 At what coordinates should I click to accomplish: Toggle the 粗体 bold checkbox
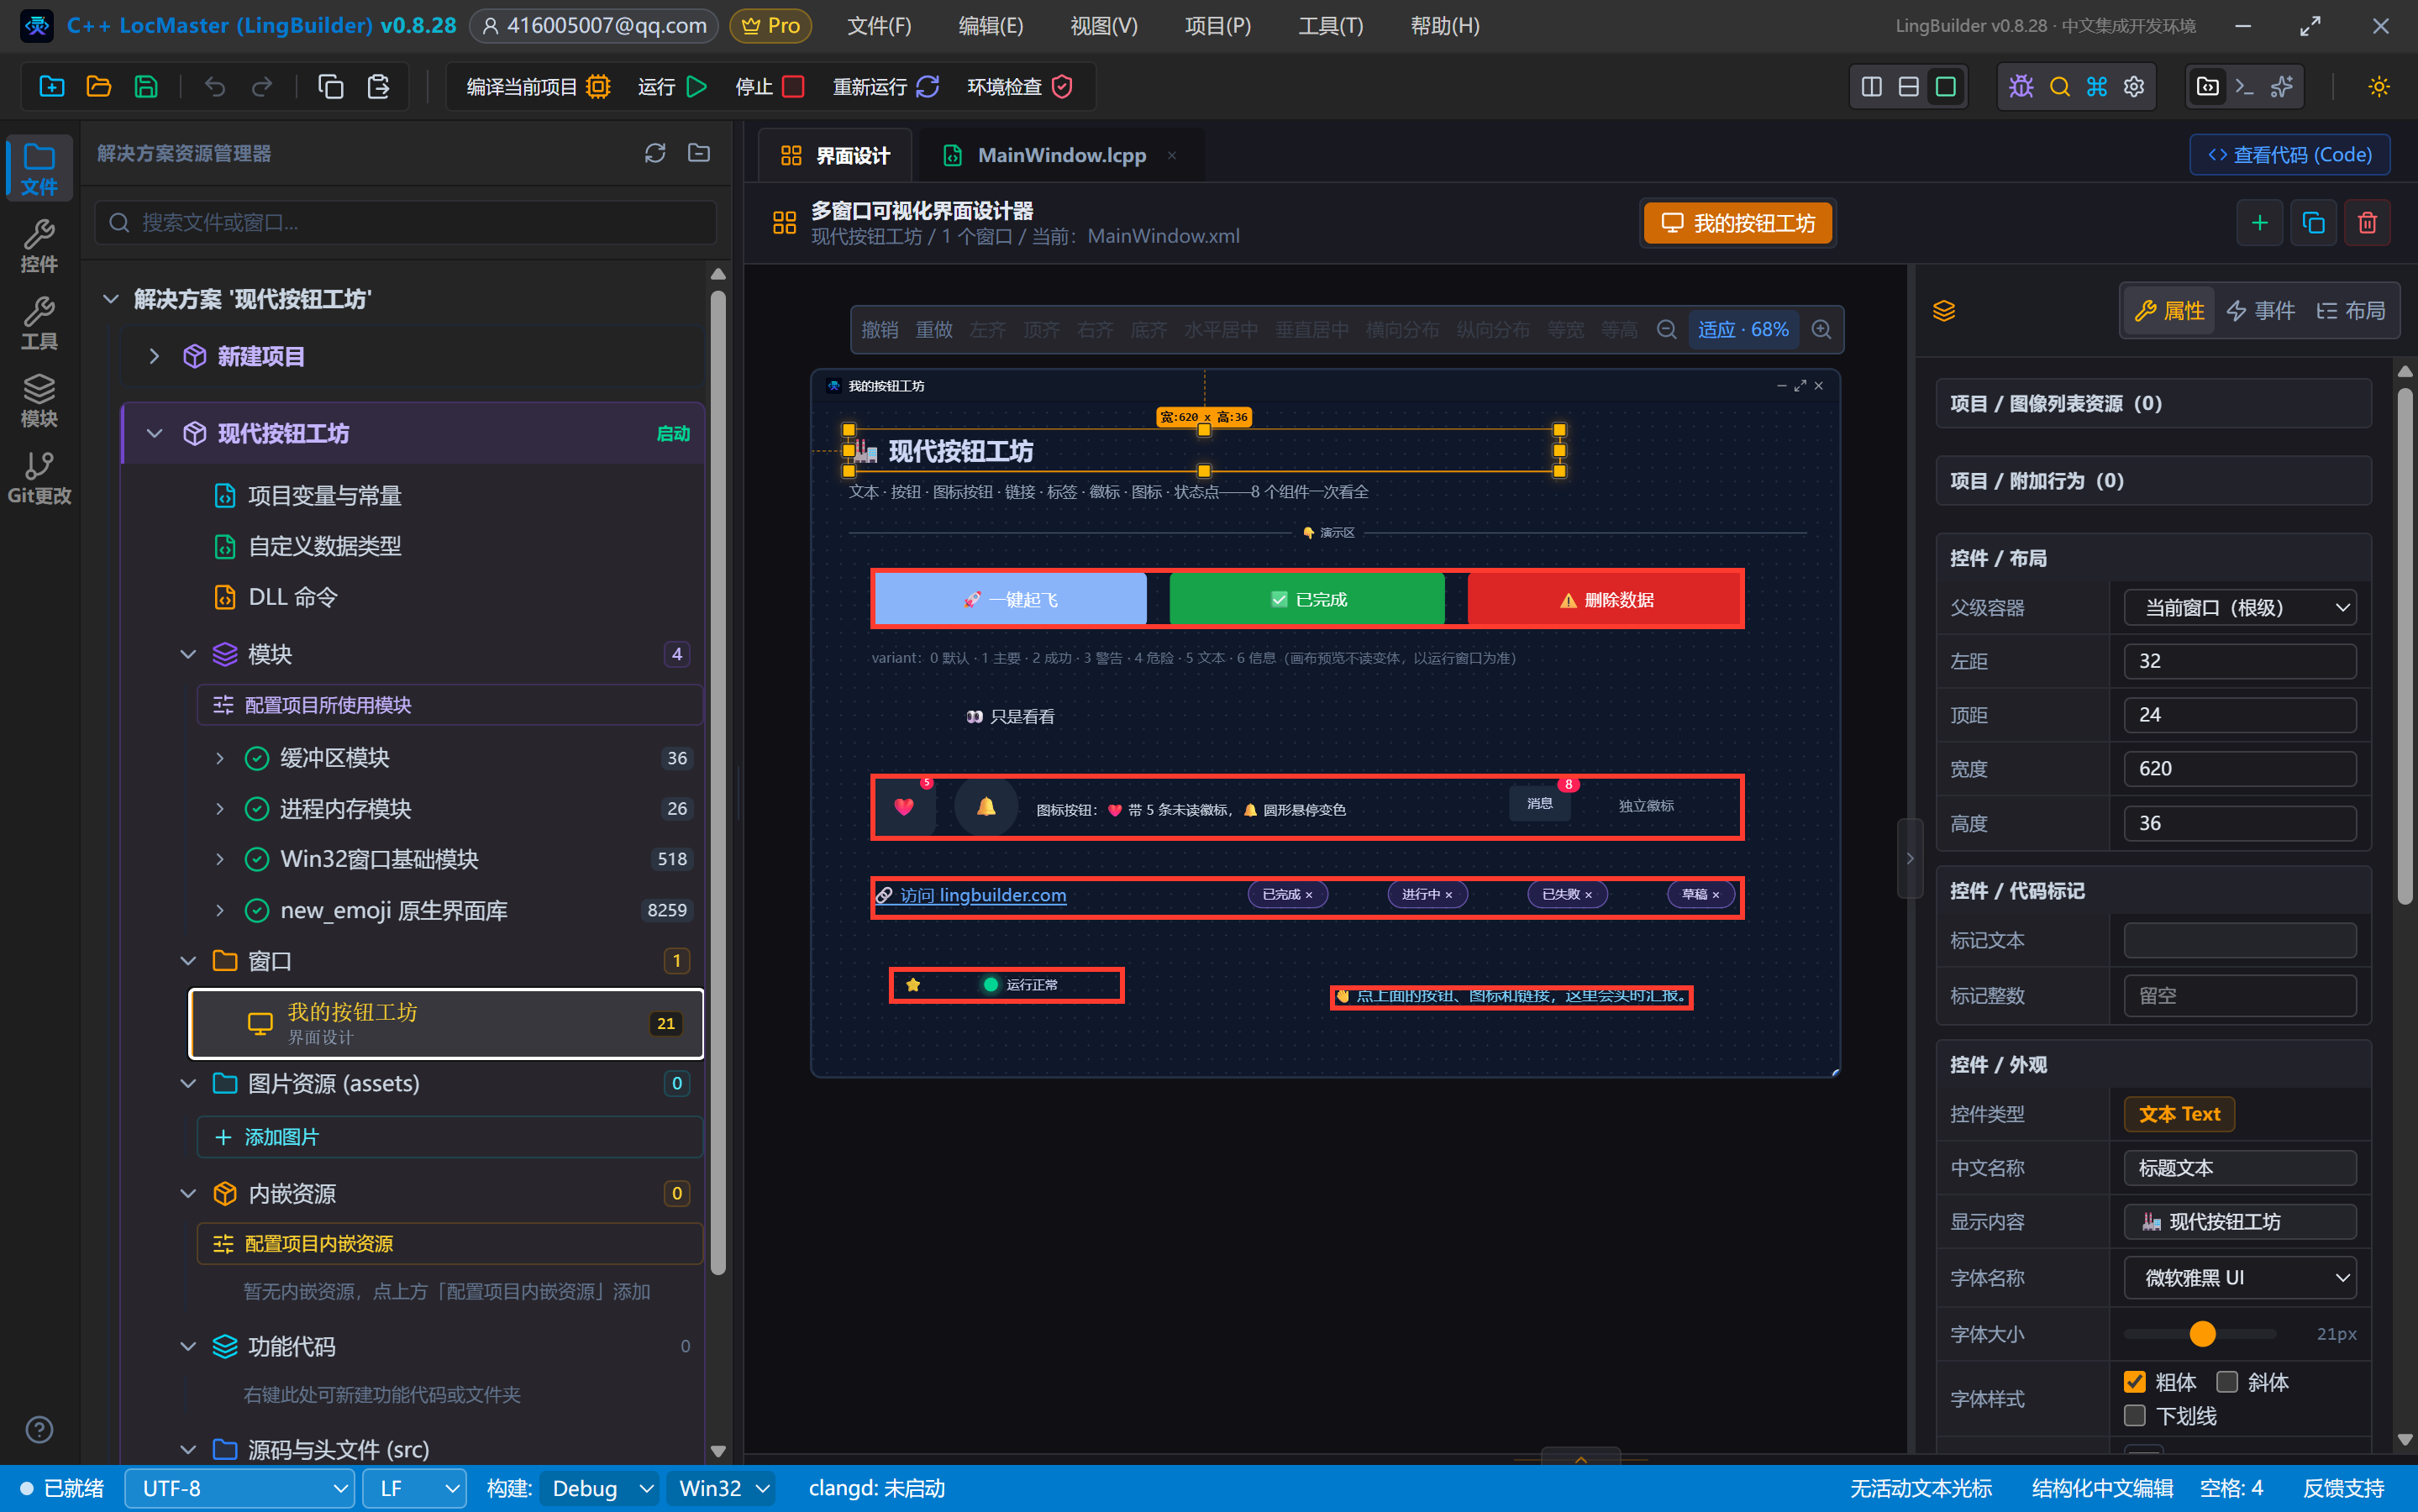pos(2134,1382)
